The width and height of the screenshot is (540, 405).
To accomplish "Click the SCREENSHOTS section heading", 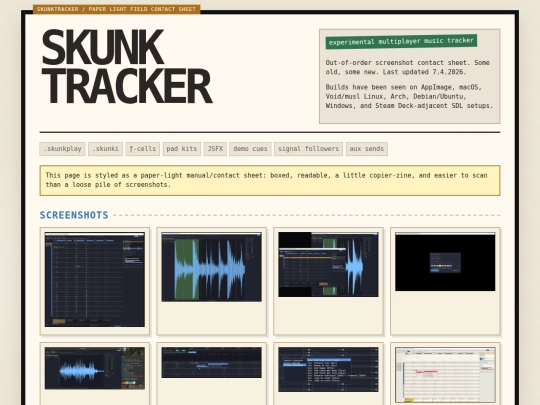I will click(74, 215).
